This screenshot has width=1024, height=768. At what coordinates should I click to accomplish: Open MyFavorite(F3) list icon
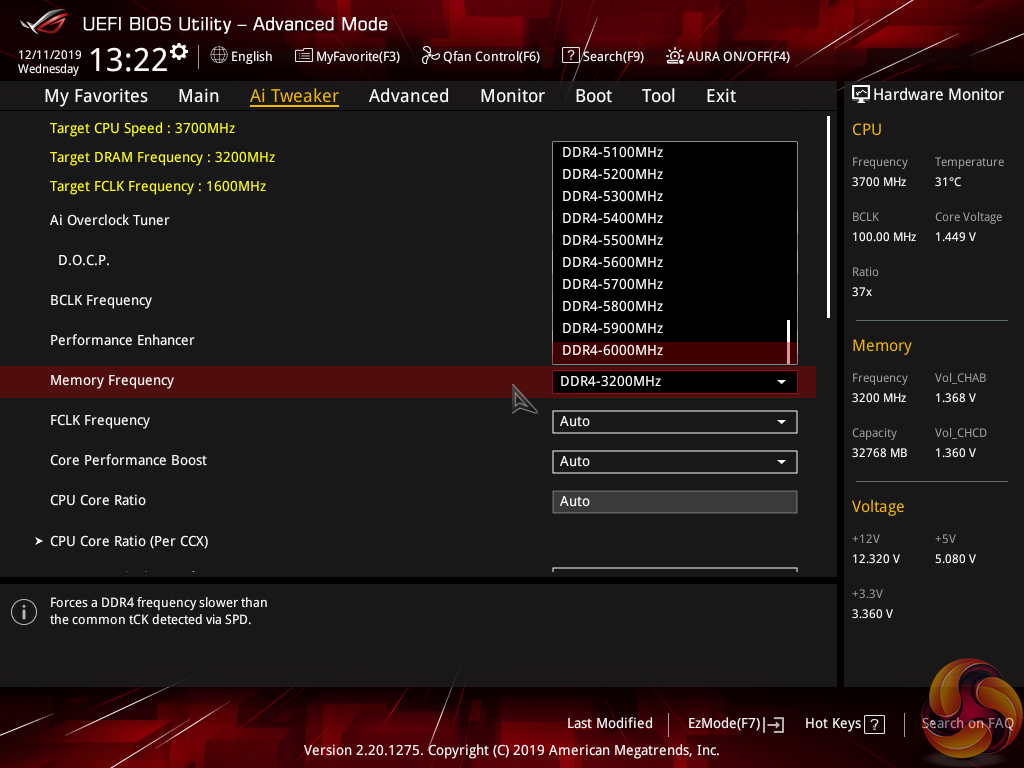pyautogui.click(x=303, y=56)
